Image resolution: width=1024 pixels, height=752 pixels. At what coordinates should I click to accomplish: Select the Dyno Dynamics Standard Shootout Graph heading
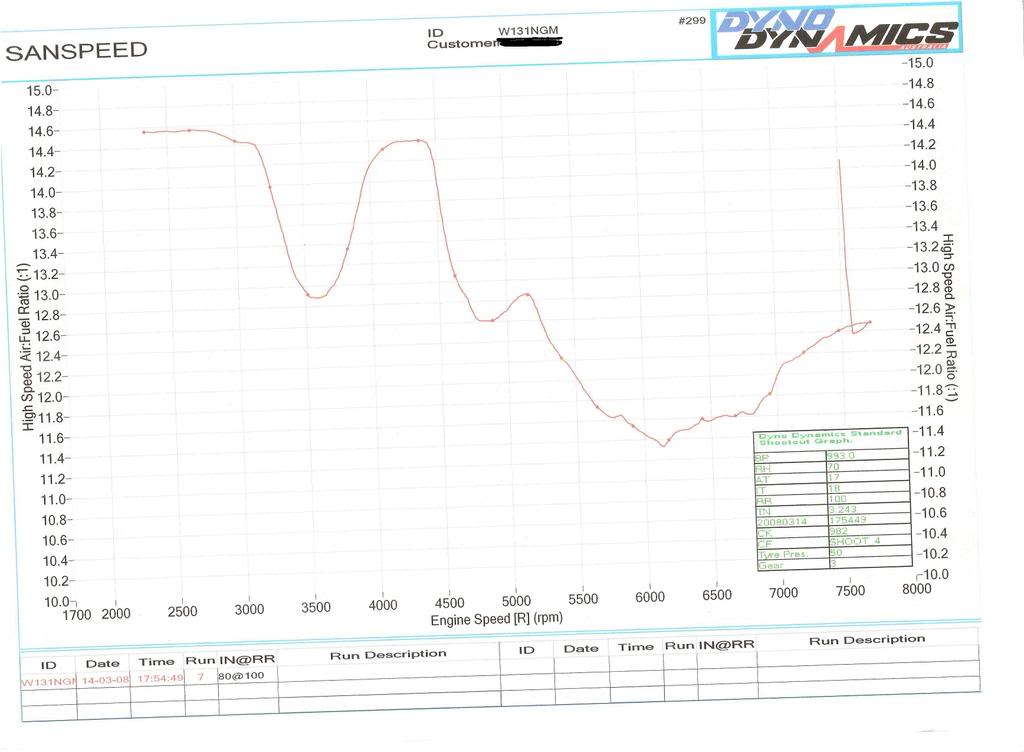pos(830,438)
